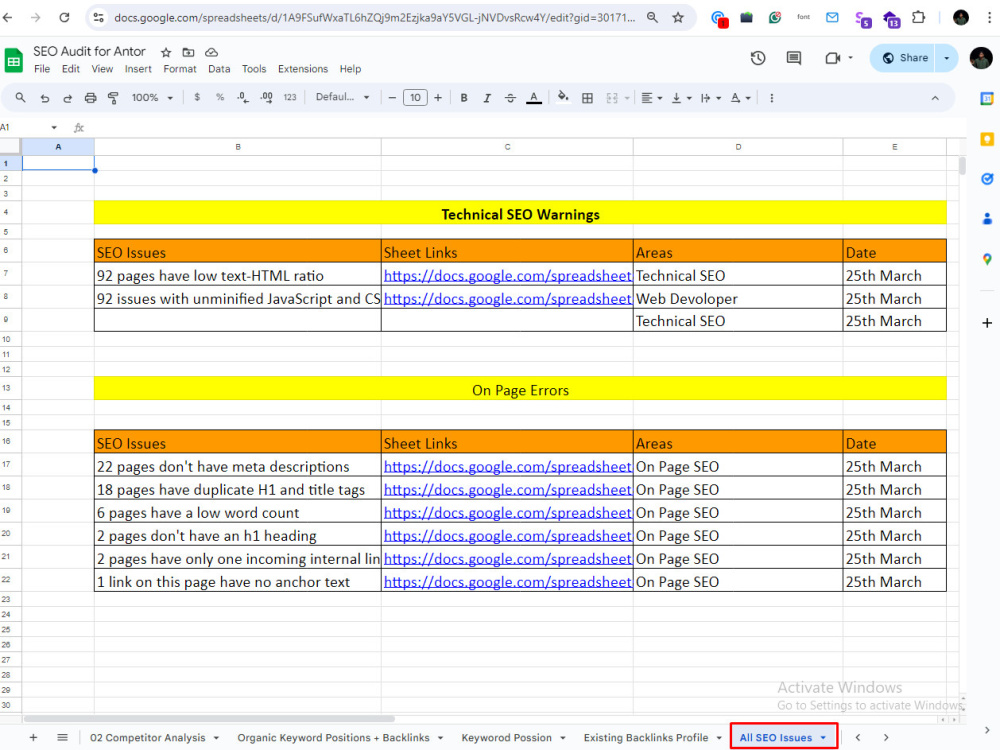Open the Extensions menu
Viewport: 1000px width, 750px height.
(x=303, y=69)
